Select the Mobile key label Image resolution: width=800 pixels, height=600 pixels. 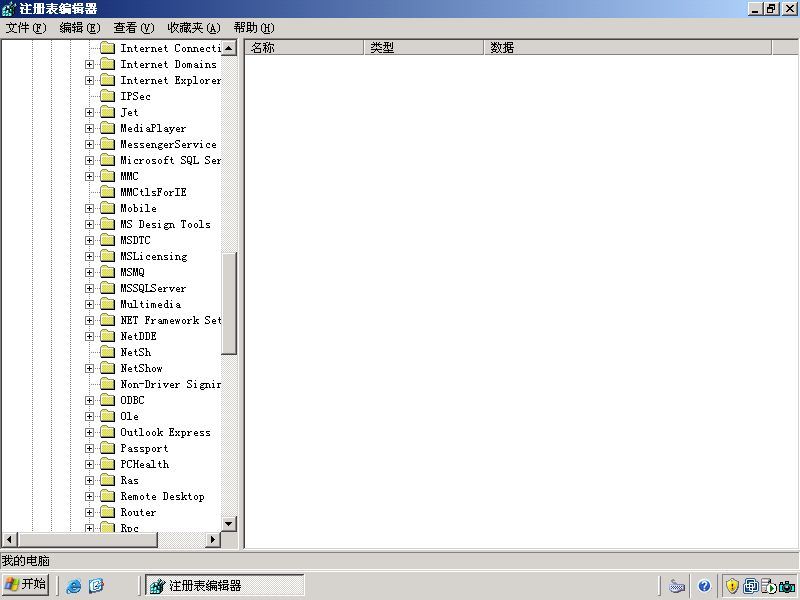pyautogui.click(x=138, y=208)
